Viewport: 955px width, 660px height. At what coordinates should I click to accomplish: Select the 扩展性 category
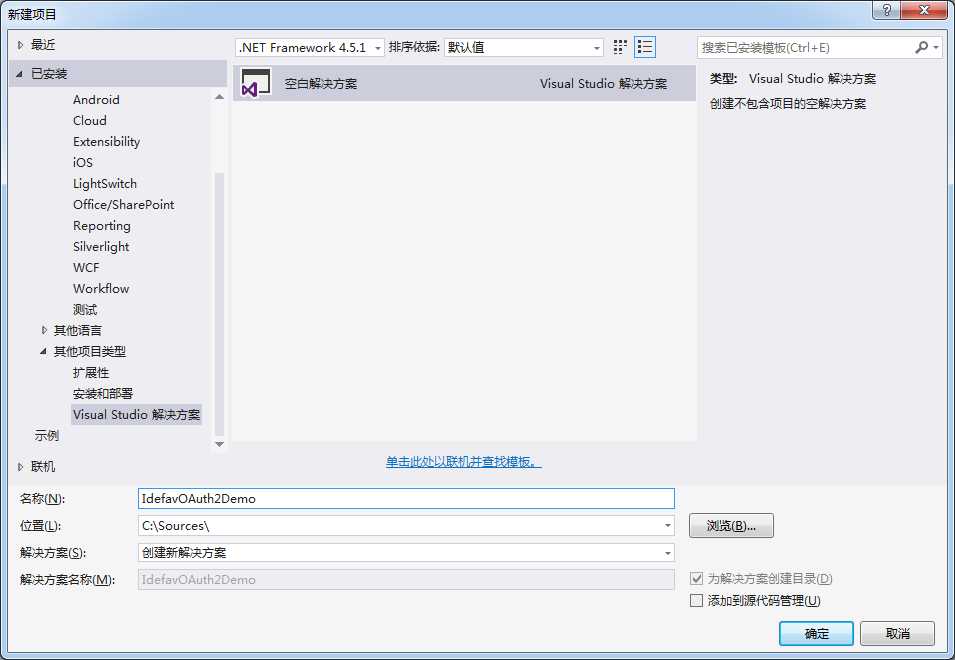click(x=91, y=373)
